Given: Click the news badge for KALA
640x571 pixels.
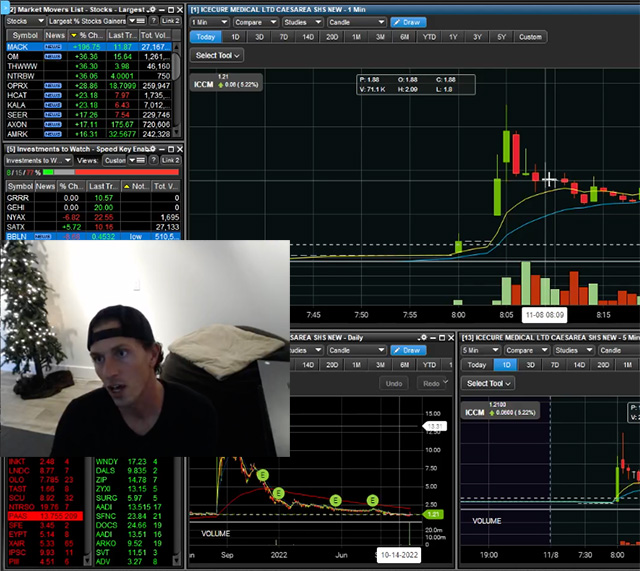Looking at the screenshot, I should click(53, 105).
